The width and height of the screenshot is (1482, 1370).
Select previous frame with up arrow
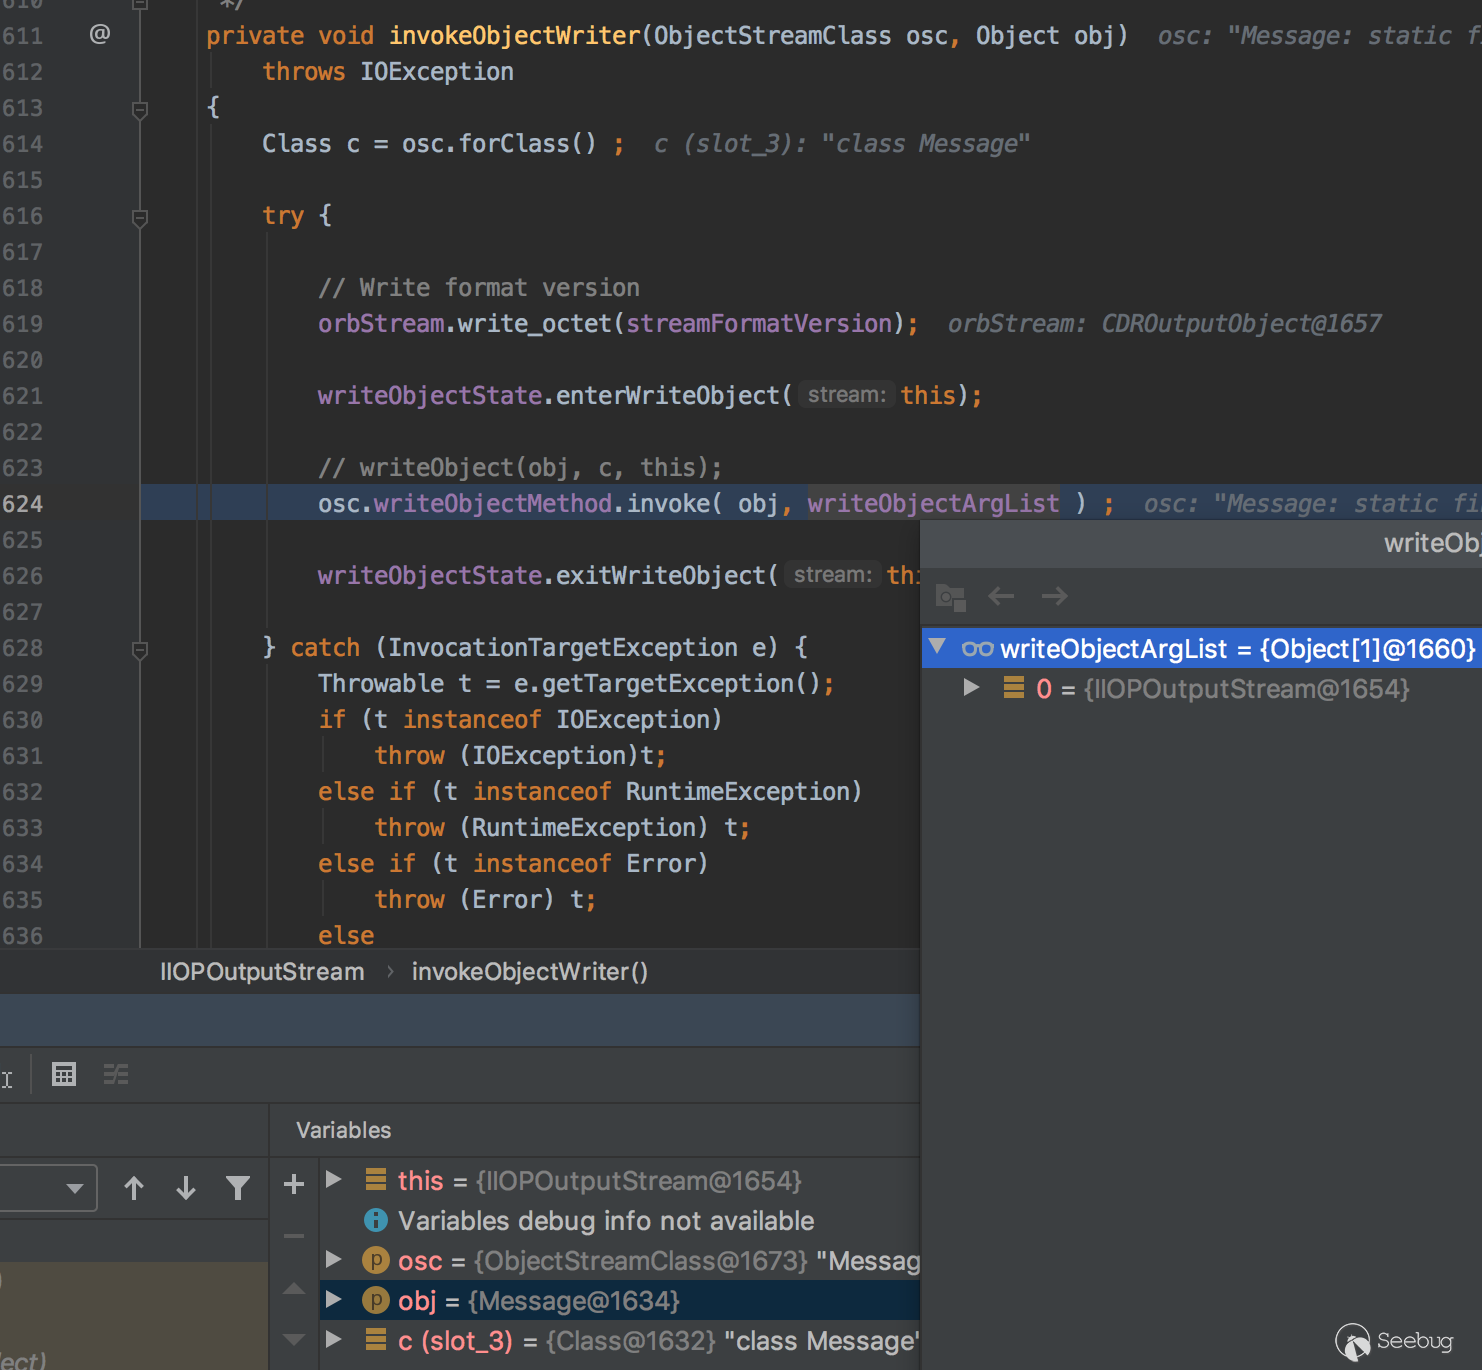(x=134, y=1187)
